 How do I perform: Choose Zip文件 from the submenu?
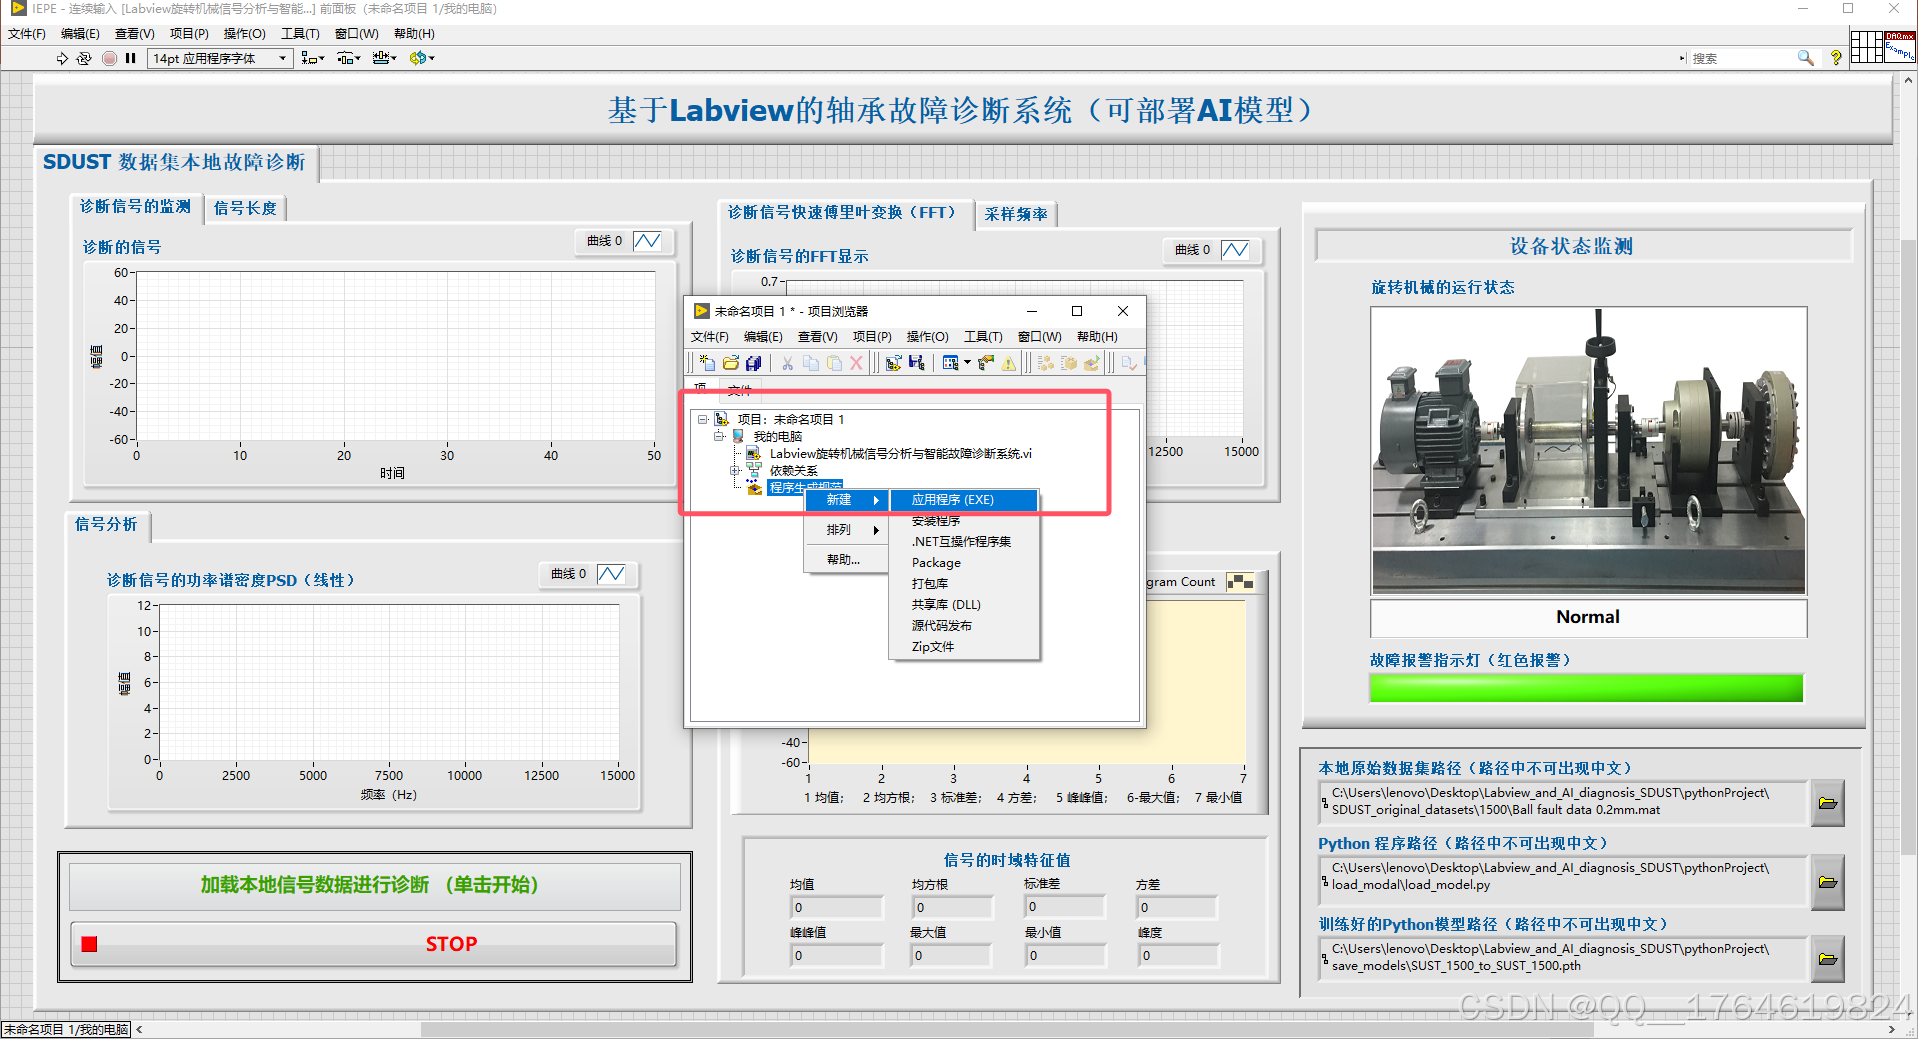964,646
